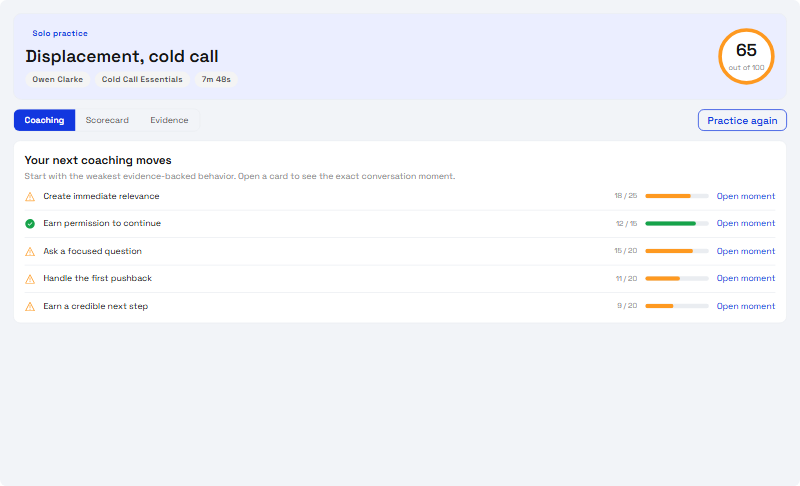Click the Solo practice label
This screenshot has height=486, width=800.
click(60, 33)
